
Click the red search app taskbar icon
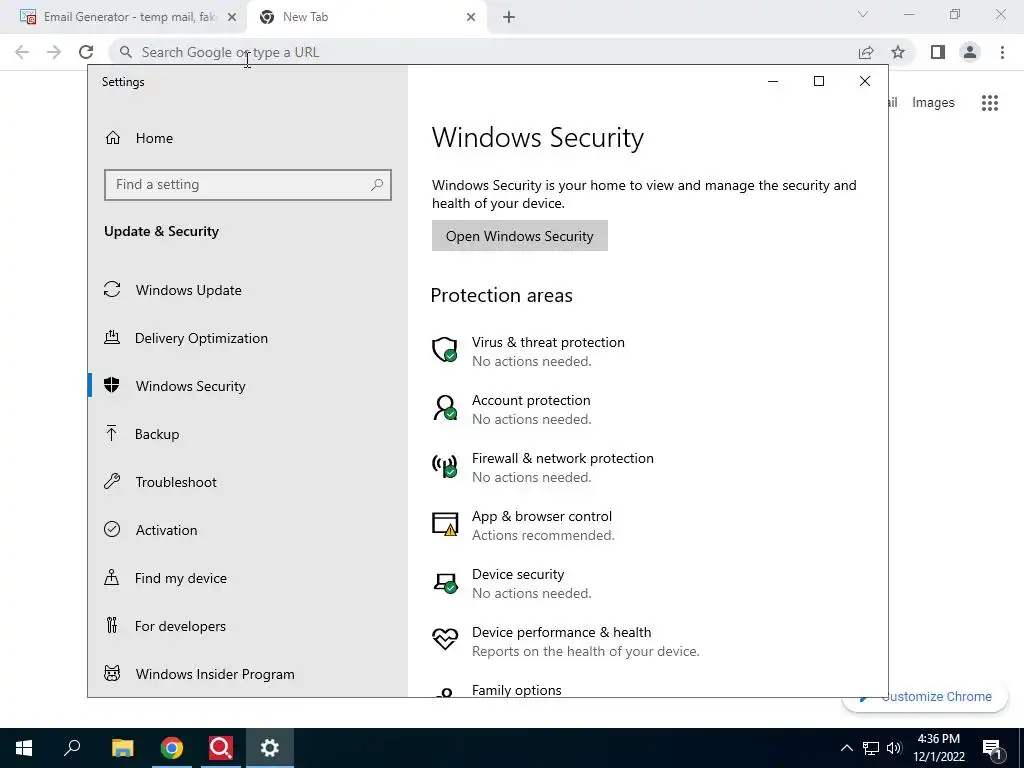point(221,748)
